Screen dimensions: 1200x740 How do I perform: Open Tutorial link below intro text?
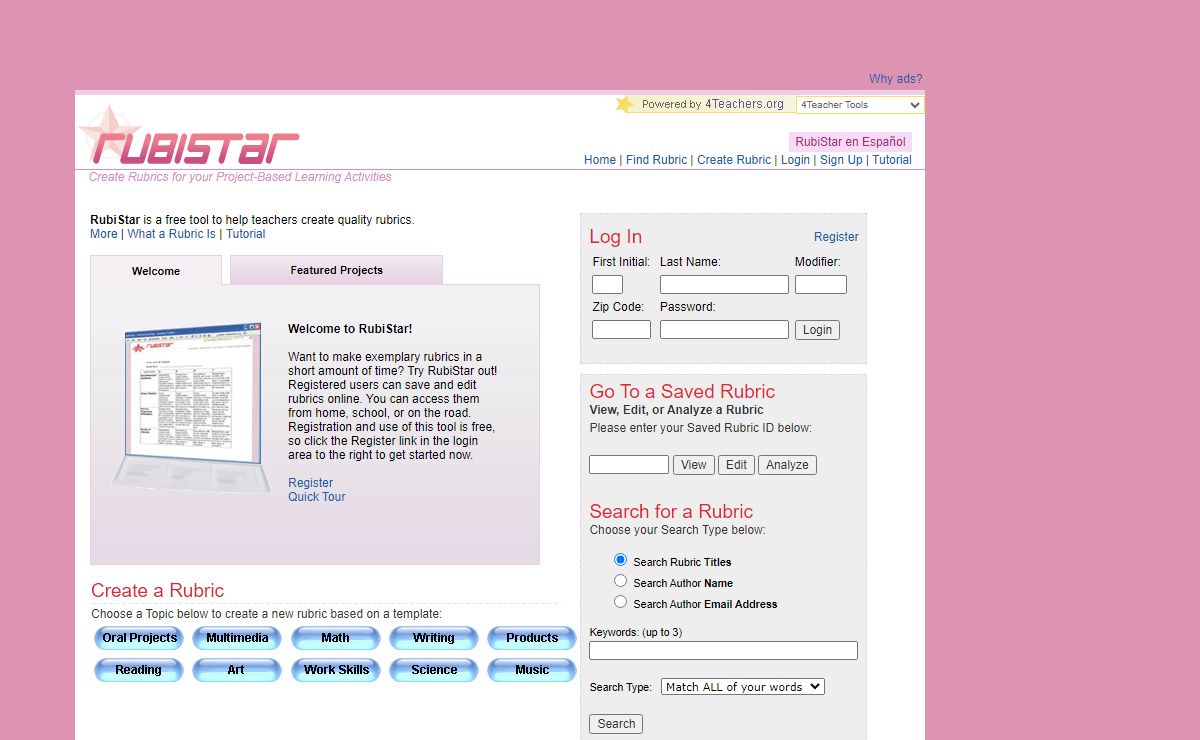(246, 234)
